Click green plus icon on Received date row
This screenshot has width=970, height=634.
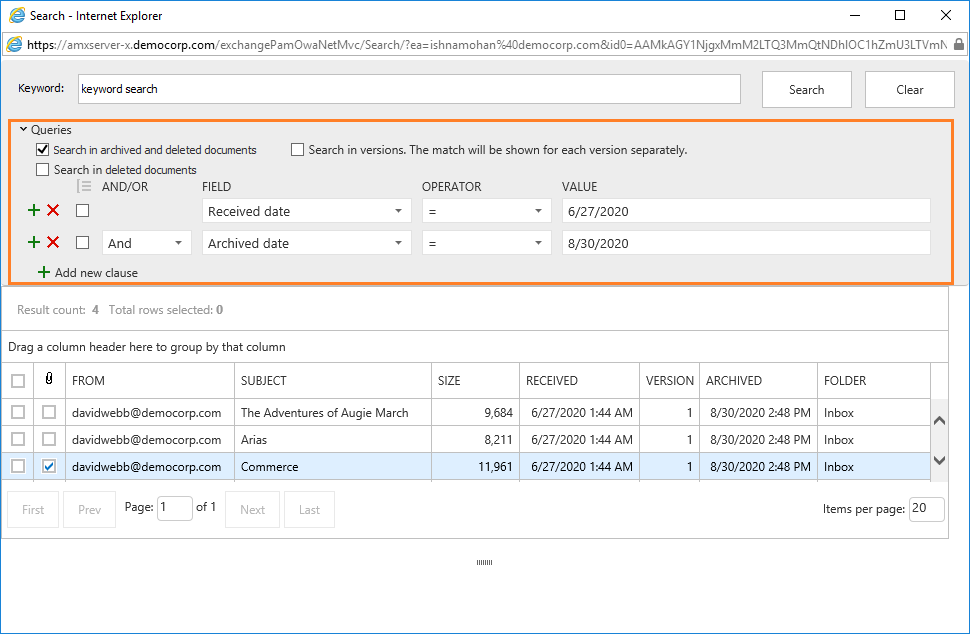point(34,211)
